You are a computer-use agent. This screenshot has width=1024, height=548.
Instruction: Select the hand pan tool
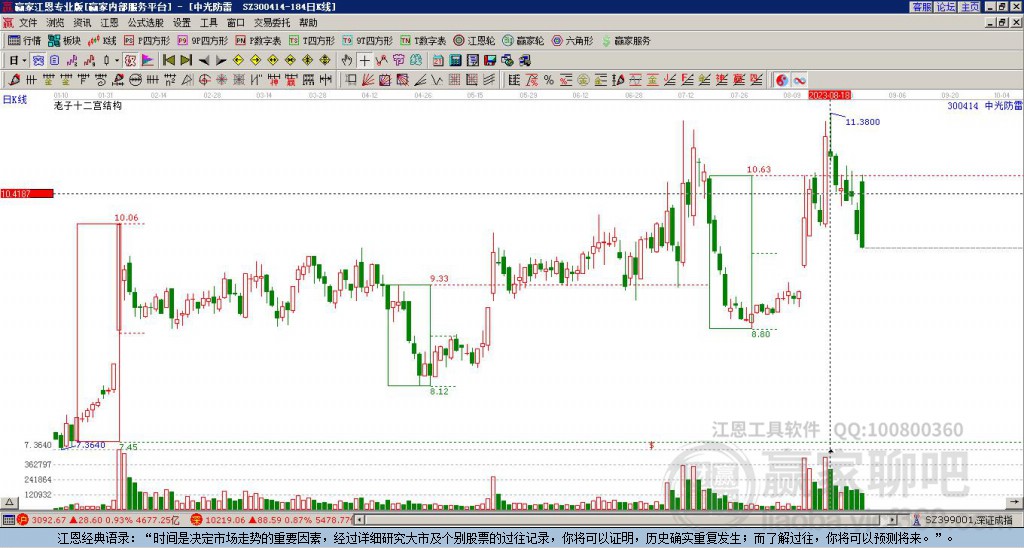pyautogui.click(x=347, y=61)
